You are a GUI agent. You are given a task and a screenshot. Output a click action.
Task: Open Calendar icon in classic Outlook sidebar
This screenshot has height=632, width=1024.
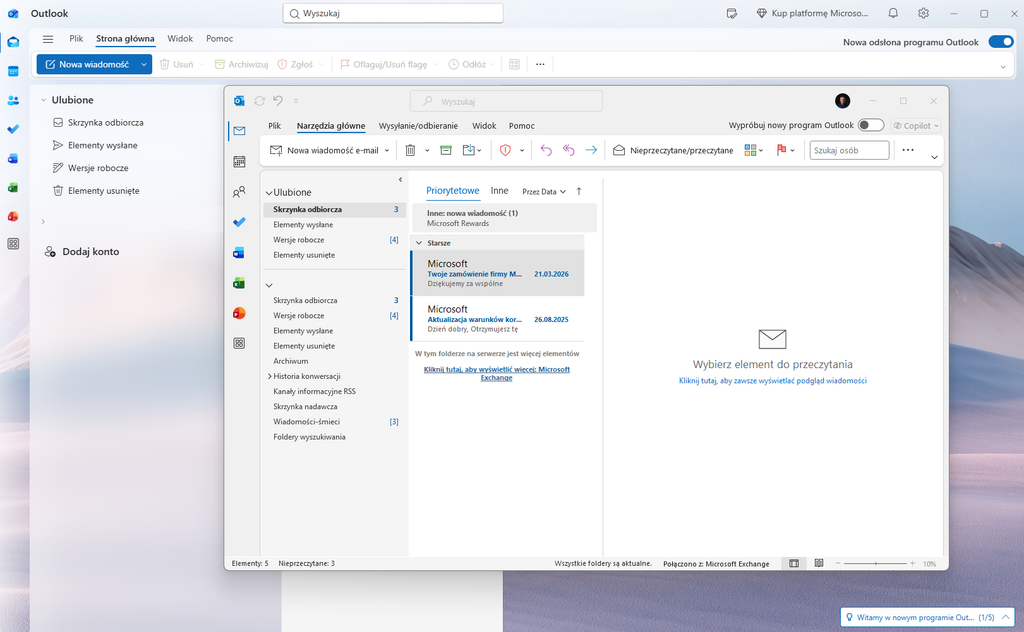point(239,161)
